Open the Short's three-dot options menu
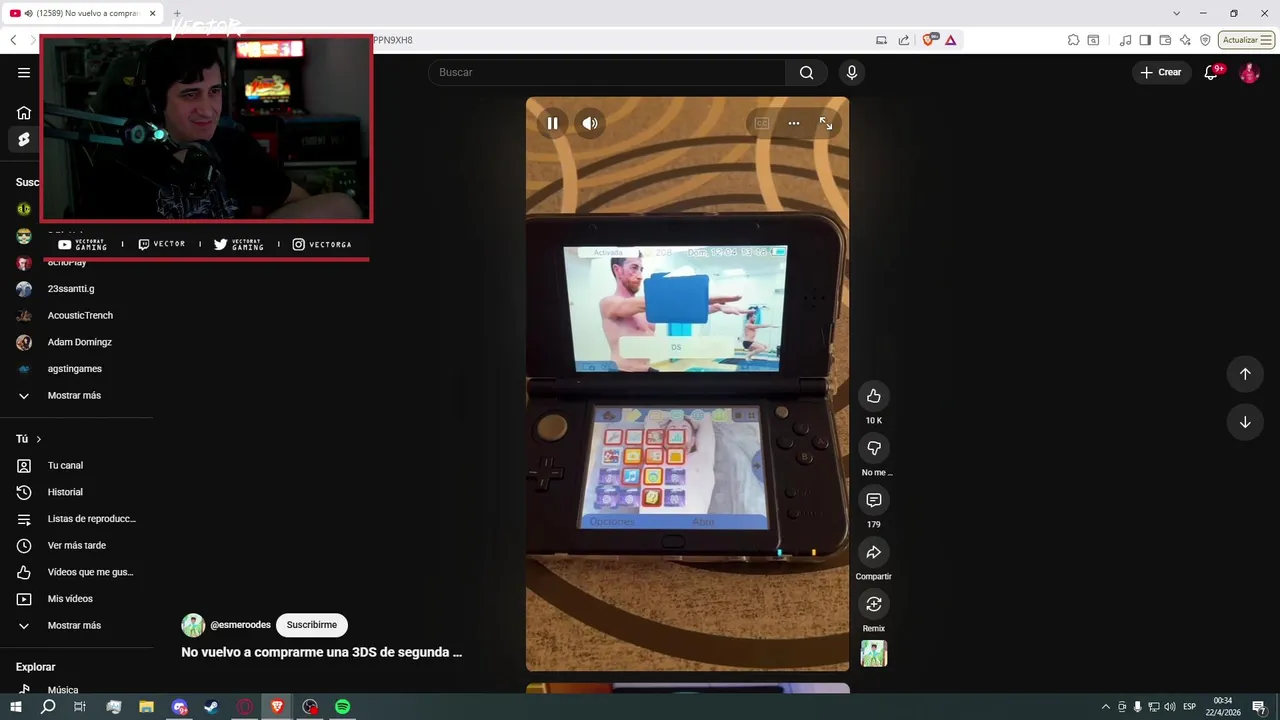Image resolution: width=1280 pixels, height=720 pixels. tap(794, 123)
